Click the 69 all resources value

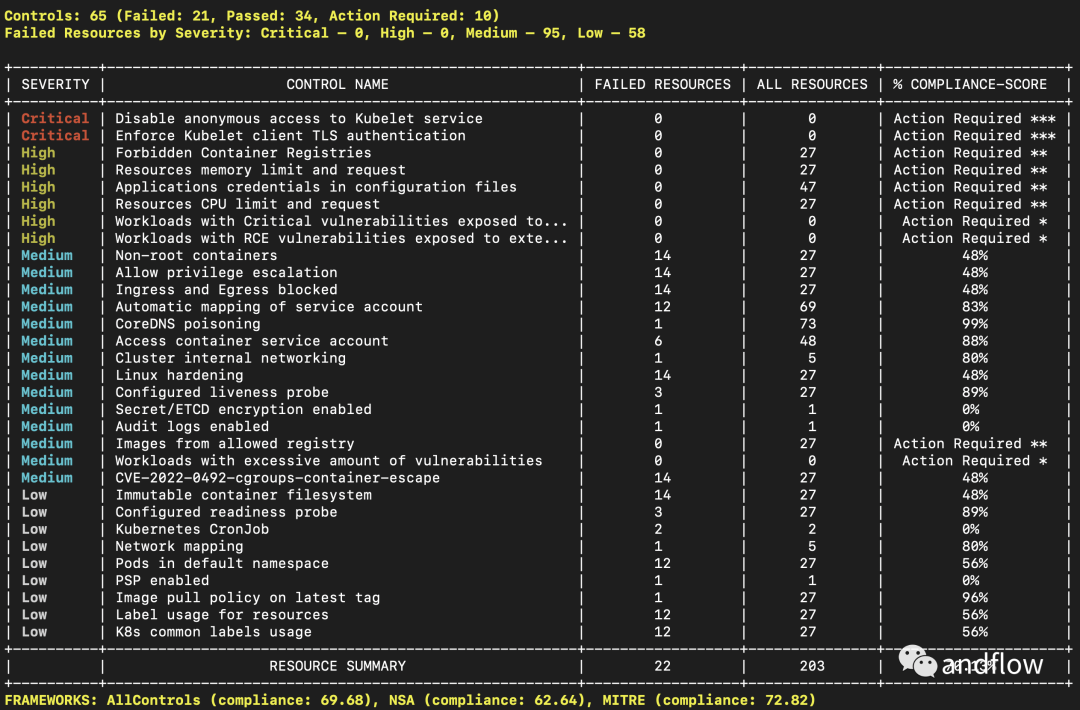tap(808, 306)
